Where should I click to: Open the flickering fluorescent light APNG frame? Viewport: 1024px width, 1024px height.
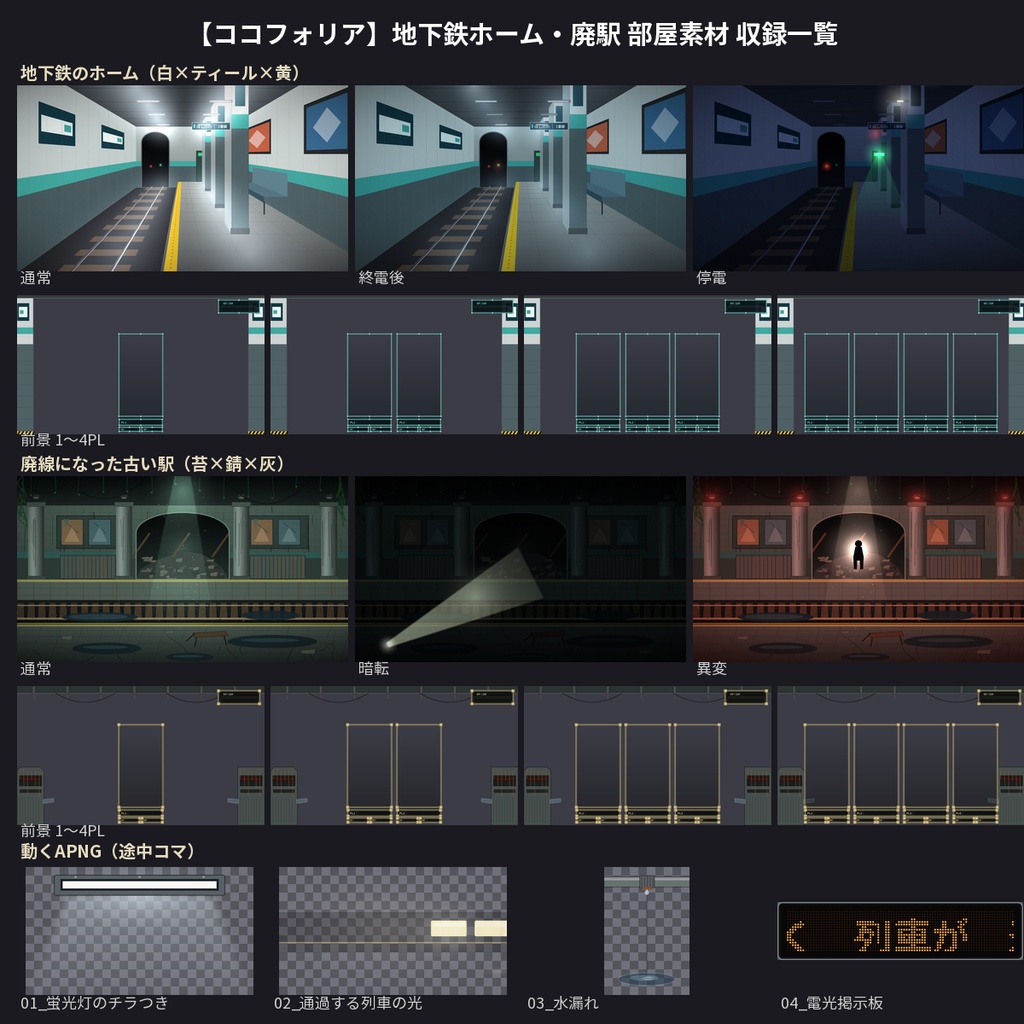point(139,931)
